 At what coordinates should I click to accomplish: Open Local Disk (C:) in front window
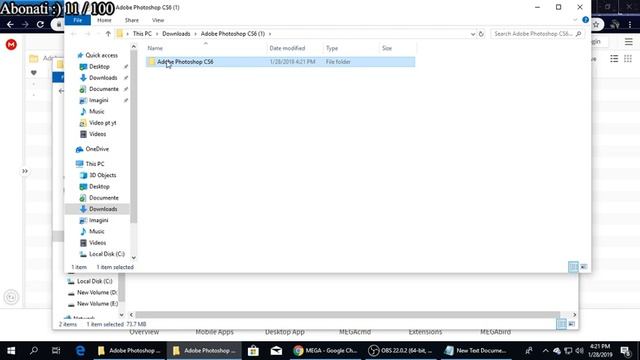tap(107, 254)
